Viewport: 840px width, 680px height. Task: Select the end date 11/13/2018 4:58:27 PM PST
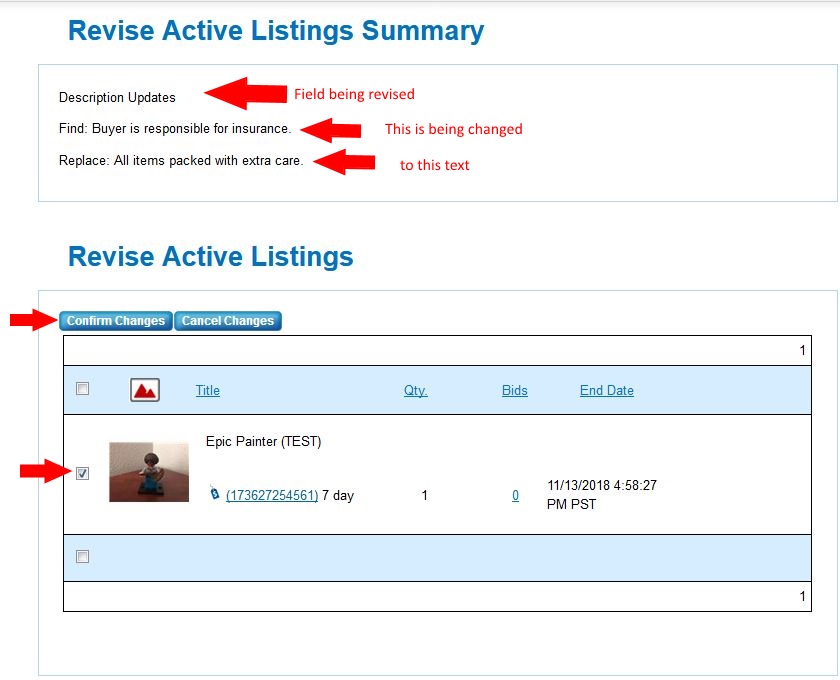pyautogui.click(x=602, y=495)
